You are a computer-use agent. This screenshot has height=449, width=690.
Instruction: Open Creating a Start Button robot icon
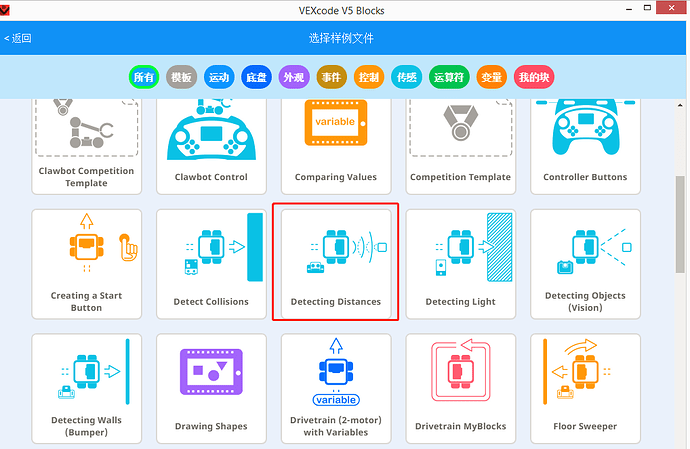[x=87, y=247]
